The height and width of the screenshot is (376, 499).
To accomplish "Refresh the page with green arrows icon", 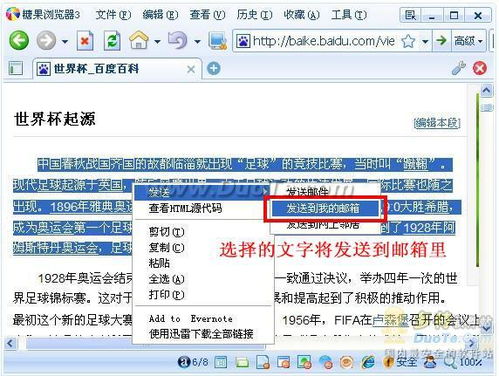I will click(112, 41).
